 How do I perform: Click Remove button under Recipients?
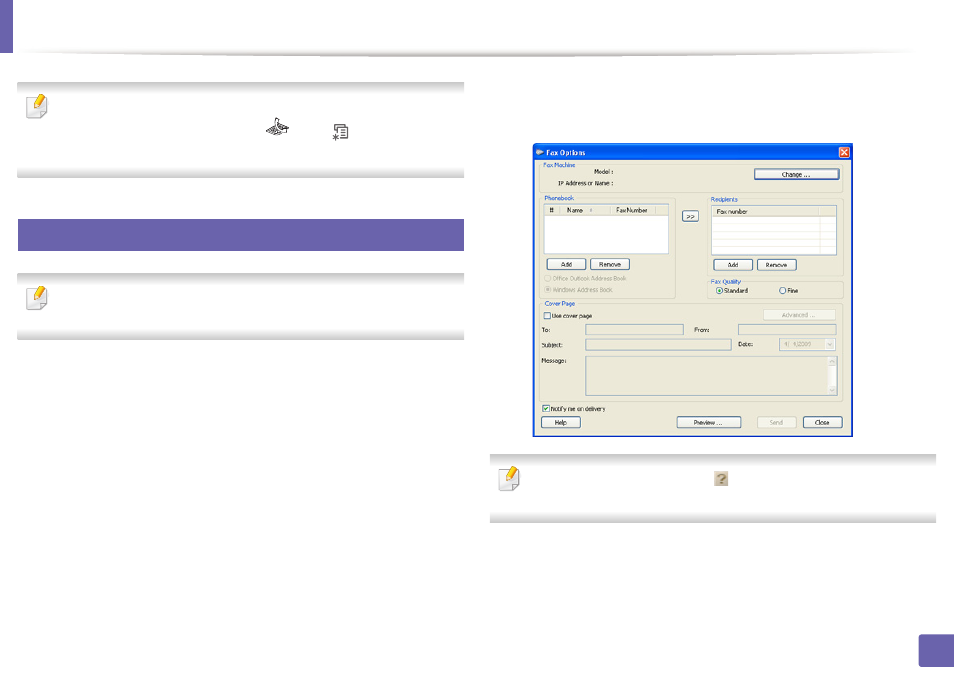coord(776,265)
